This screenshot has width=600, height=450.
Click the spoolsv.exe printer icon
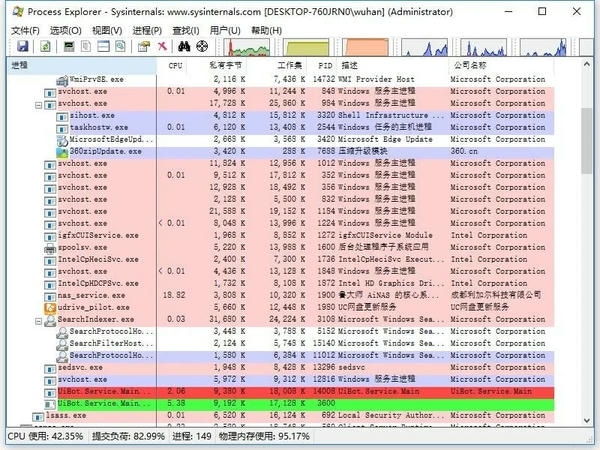pyautogui.click(x=50, y=248)
